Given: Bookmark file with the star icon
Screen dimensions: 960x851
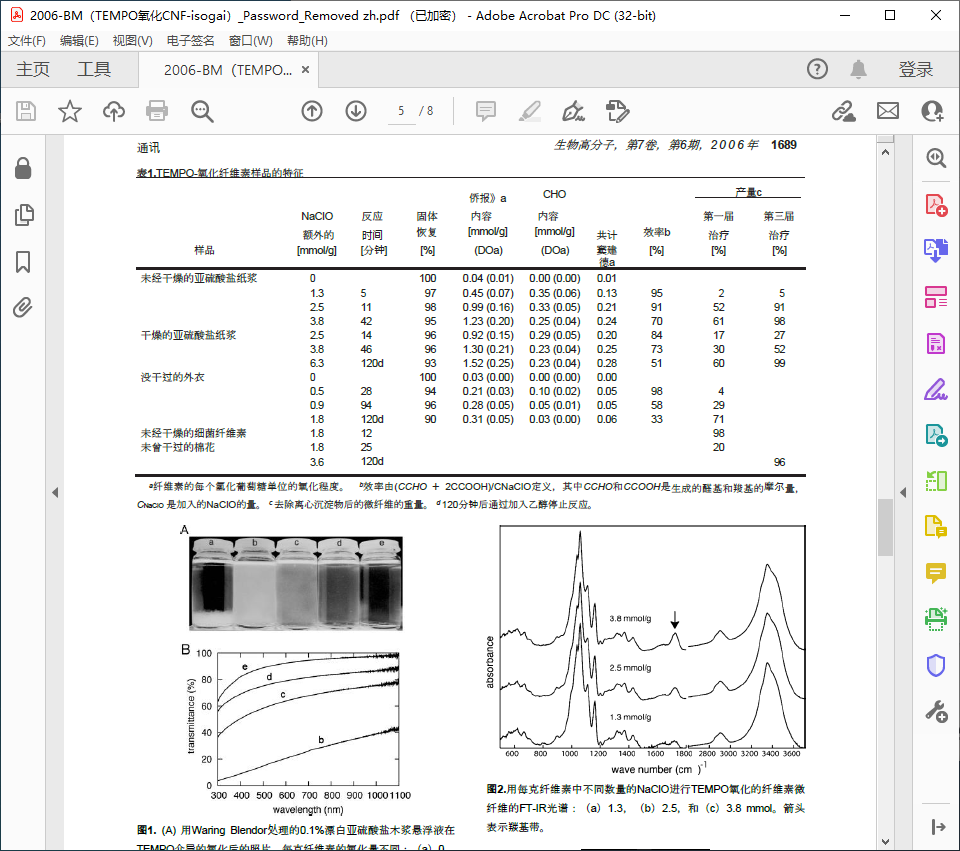Looking at the screenshot, I should click(69, 111).
